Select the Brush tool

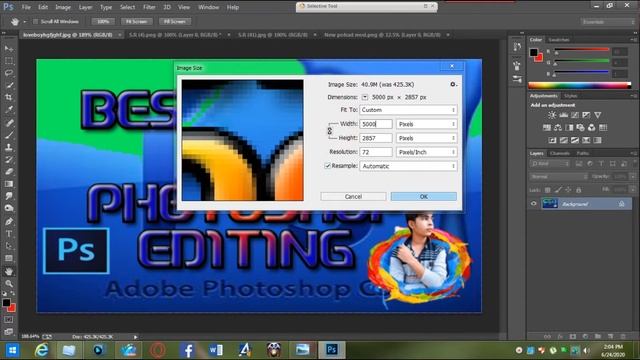[9, 135]
